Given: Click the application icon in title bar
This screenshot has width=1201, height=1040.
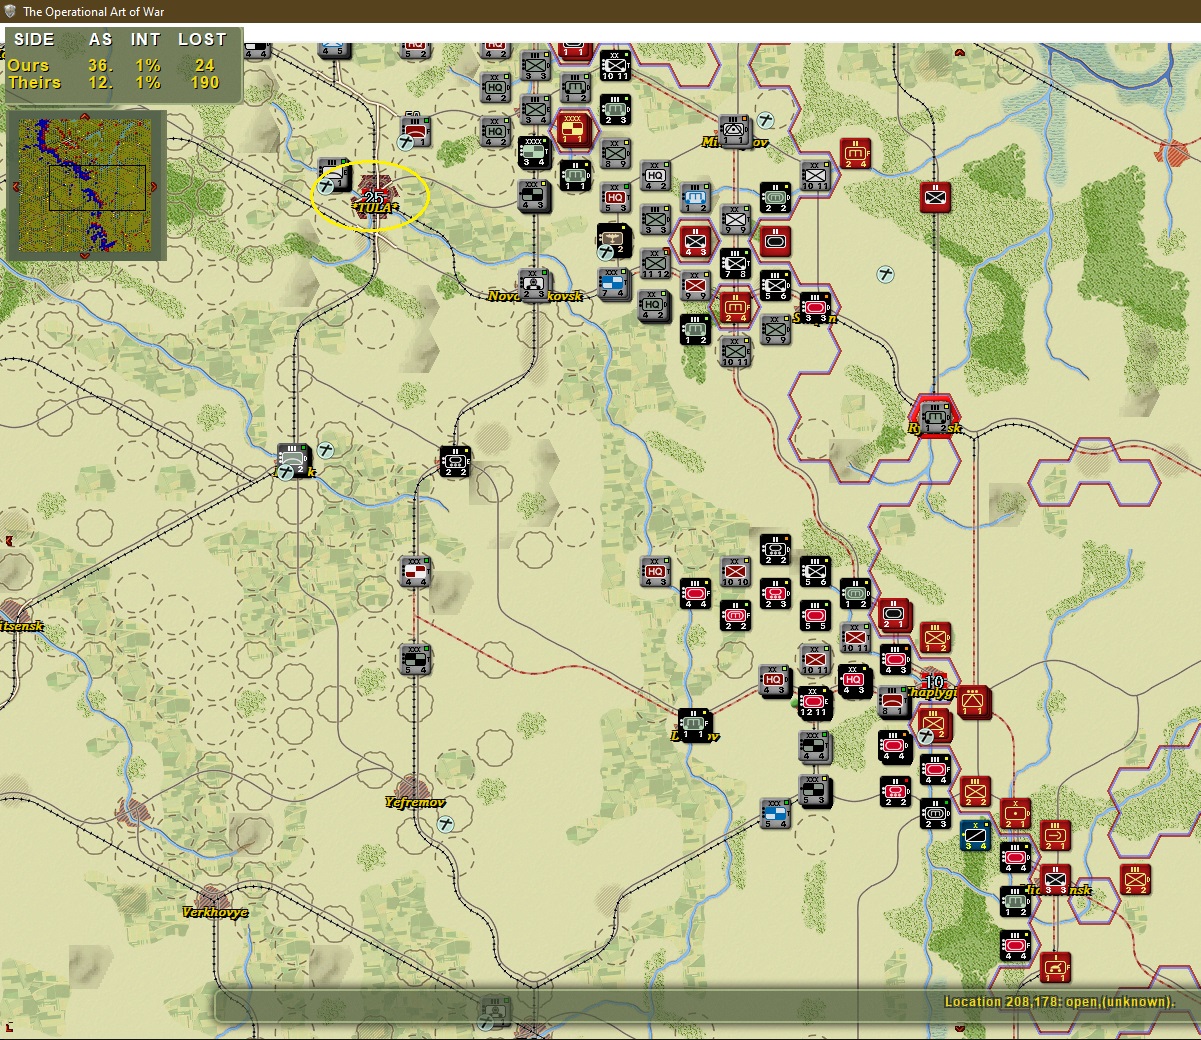Looking at the screenshot, I should (x=11, y=11).
